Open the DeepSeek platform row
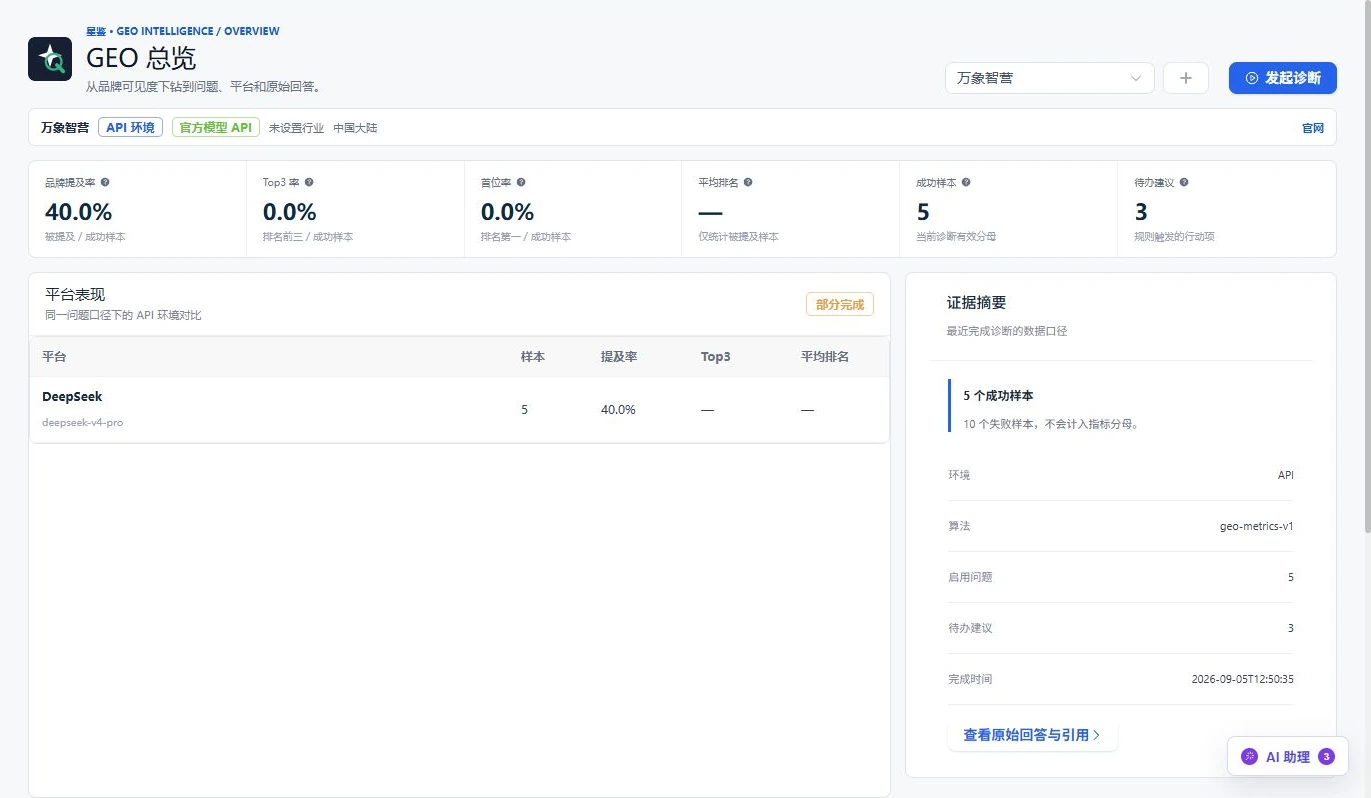This screenshot has height=798, width=1371. [459, 410]
